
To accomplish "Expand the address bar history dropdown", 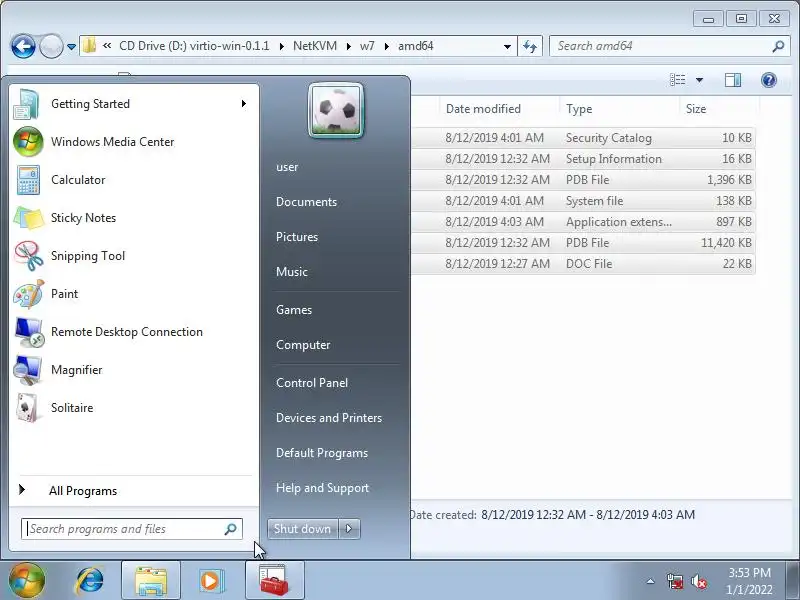I will pos(507,46).
